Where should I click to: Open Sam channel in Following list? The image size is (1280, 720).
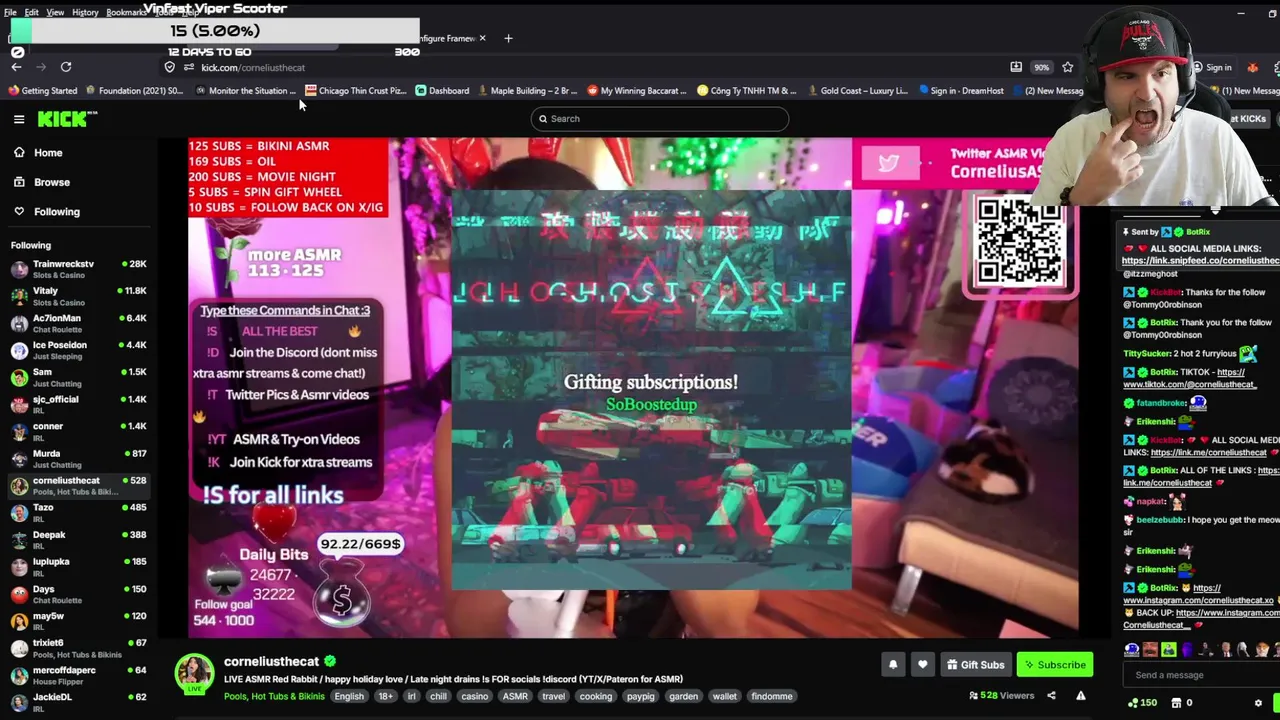[78, 377]
